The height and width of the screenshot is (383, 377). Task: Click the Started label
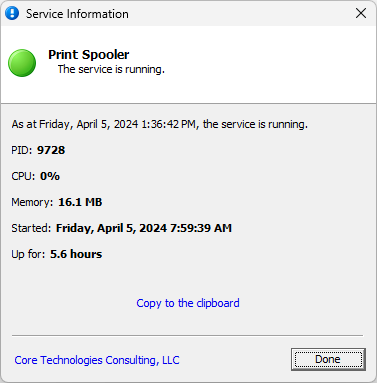coord(31,228)
